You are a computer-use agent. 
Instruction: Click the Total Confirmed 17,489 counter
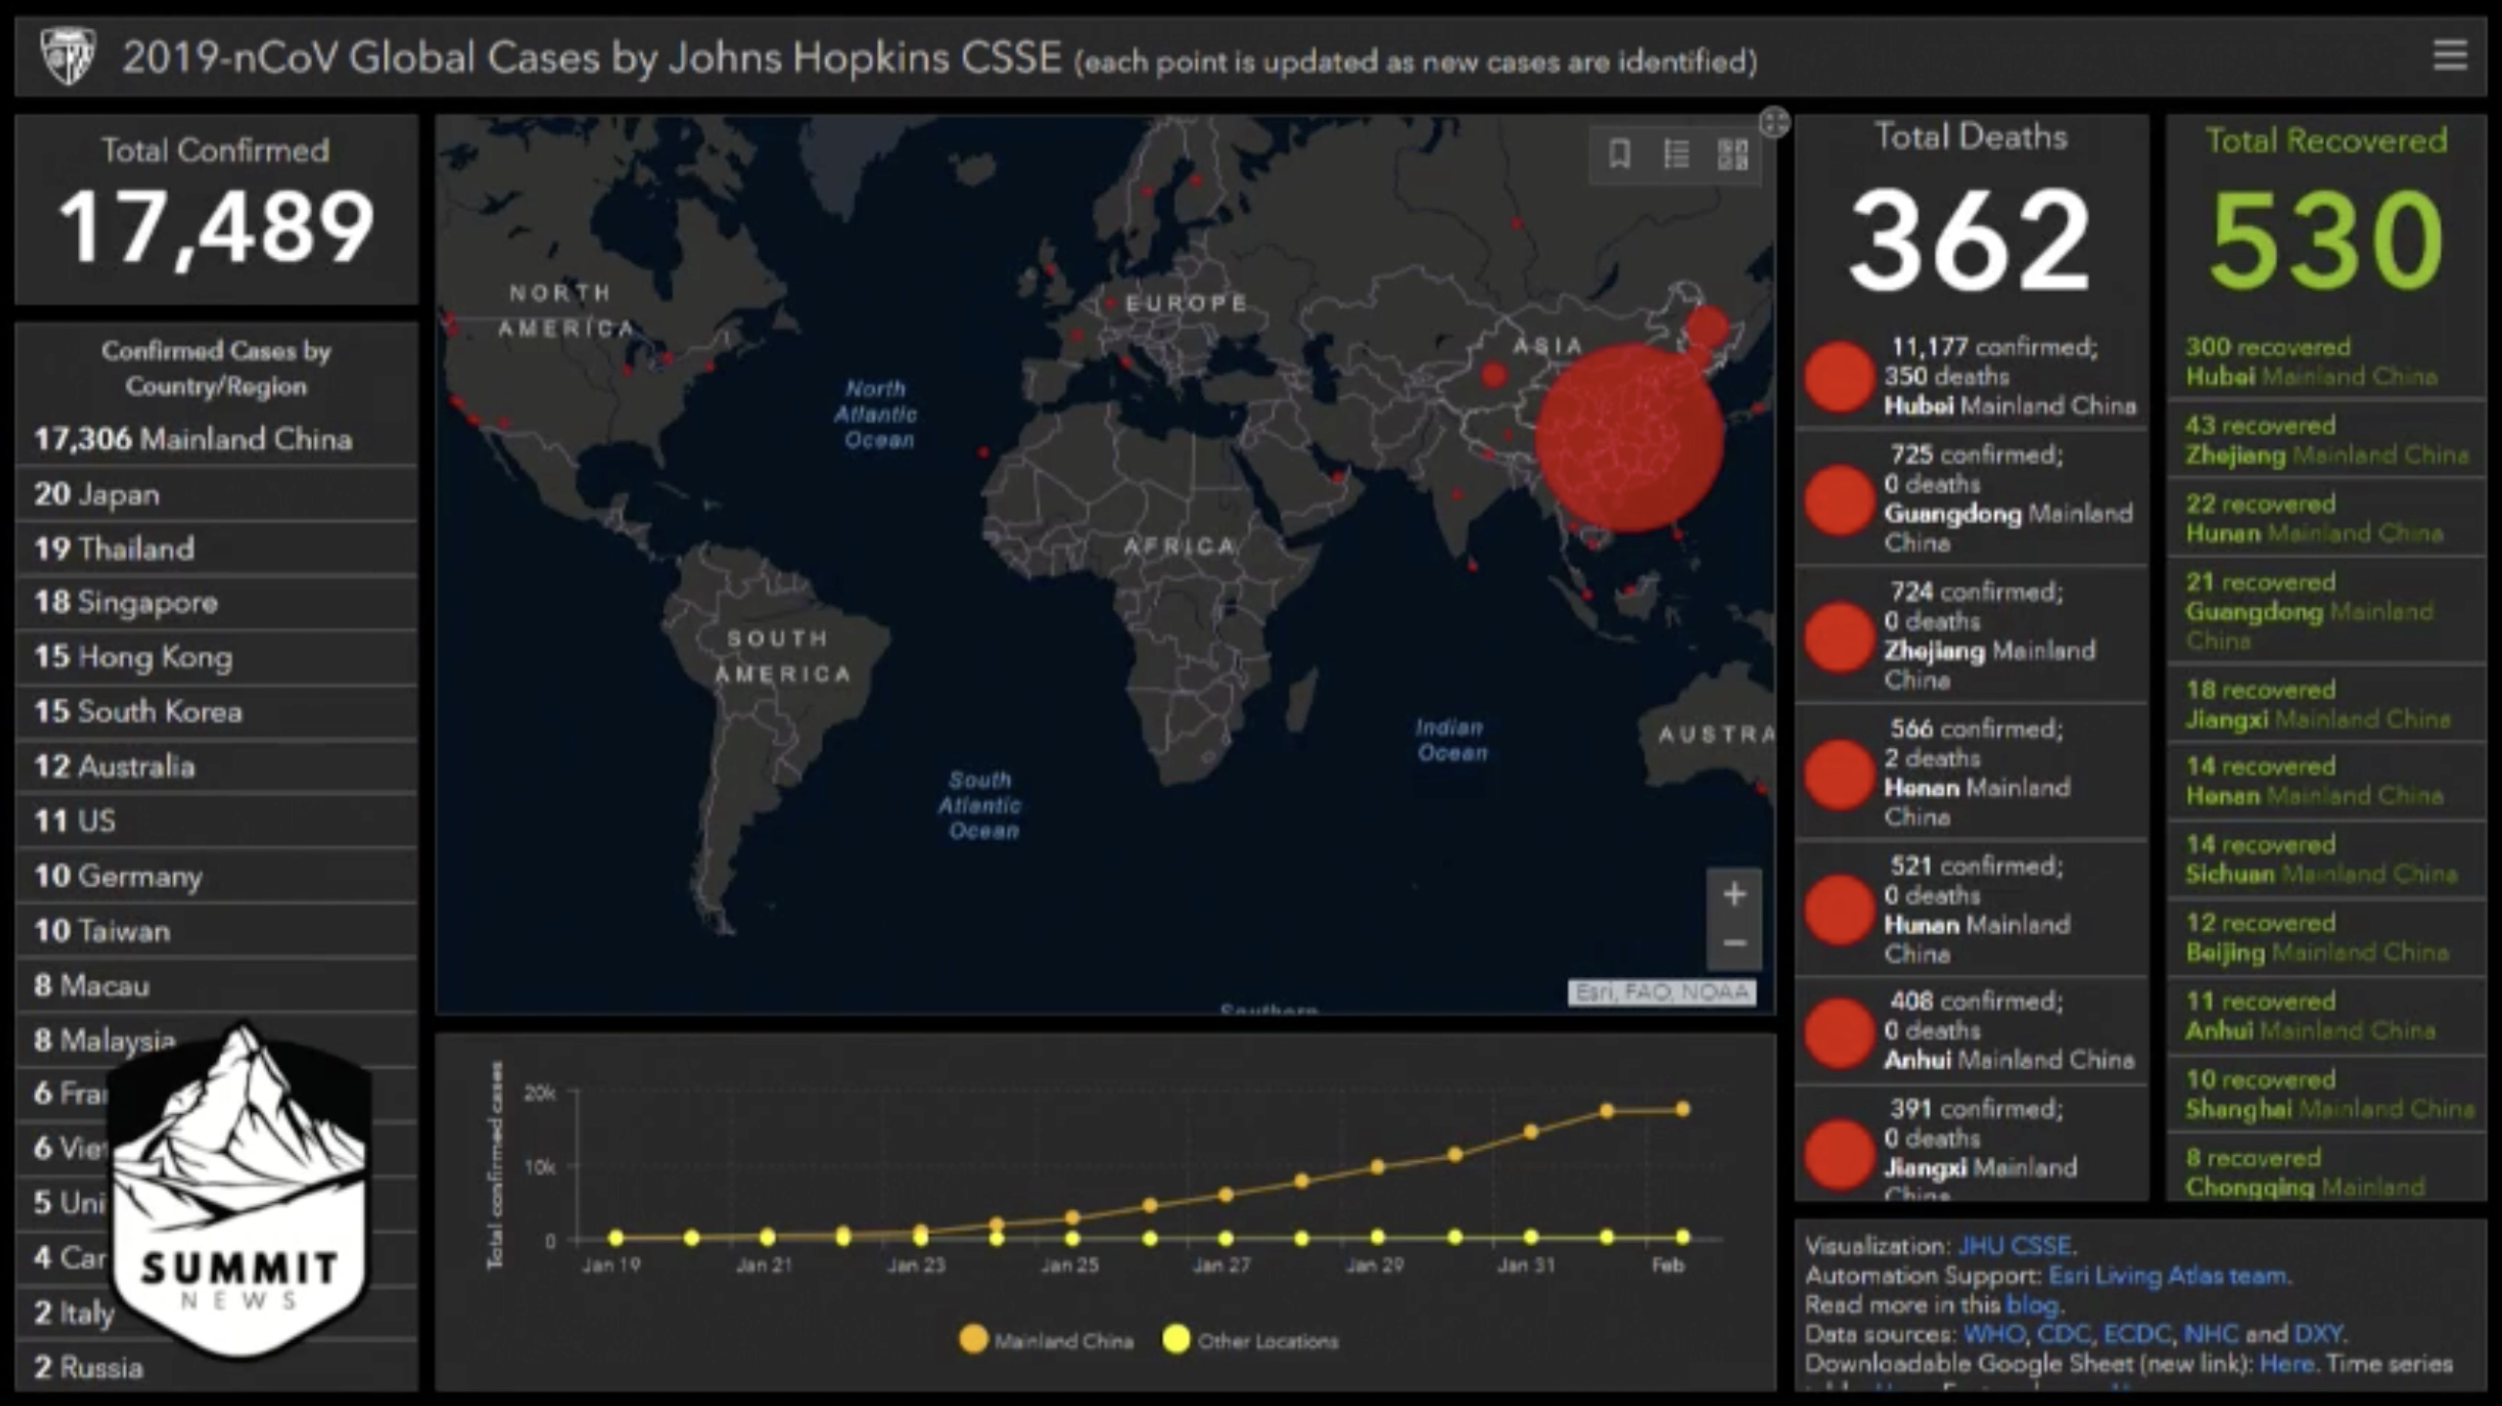pos(216,209)
